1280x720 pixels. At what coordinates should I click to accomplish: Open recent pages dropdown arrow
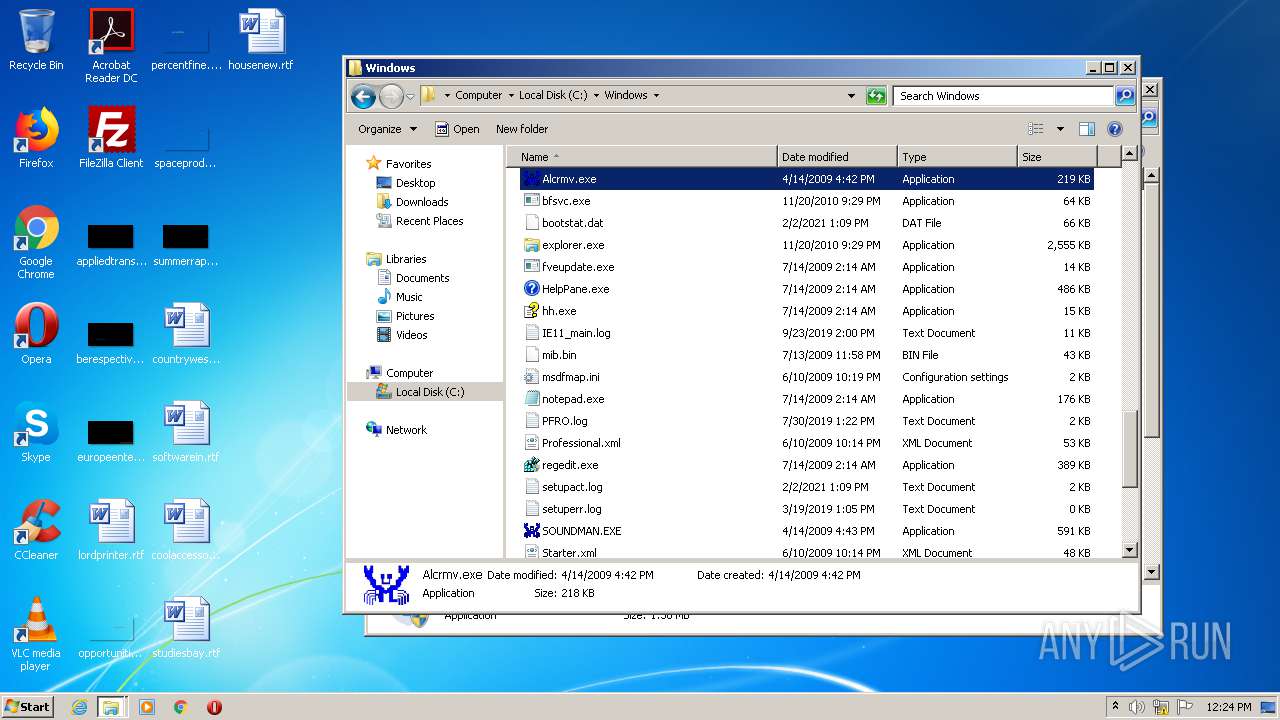click(410, 96)
